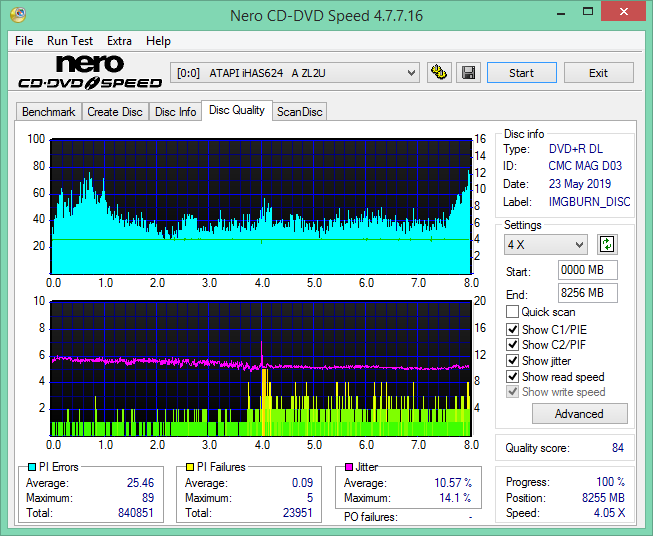Screen dimensions: 653x536
Task: Click the Position value 8255 MB
Action: click(603, 498)
